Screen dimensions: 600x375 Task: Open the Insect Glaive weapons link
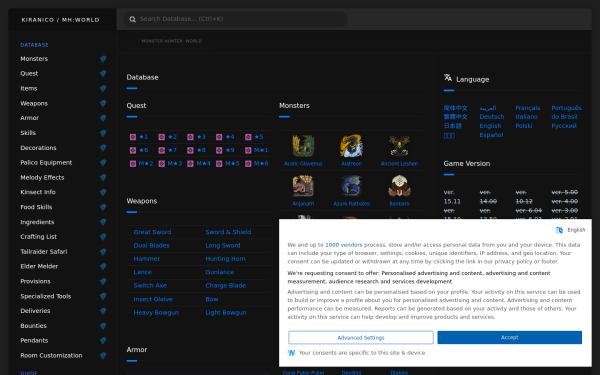pyautogui.click(x=153, y=299)
